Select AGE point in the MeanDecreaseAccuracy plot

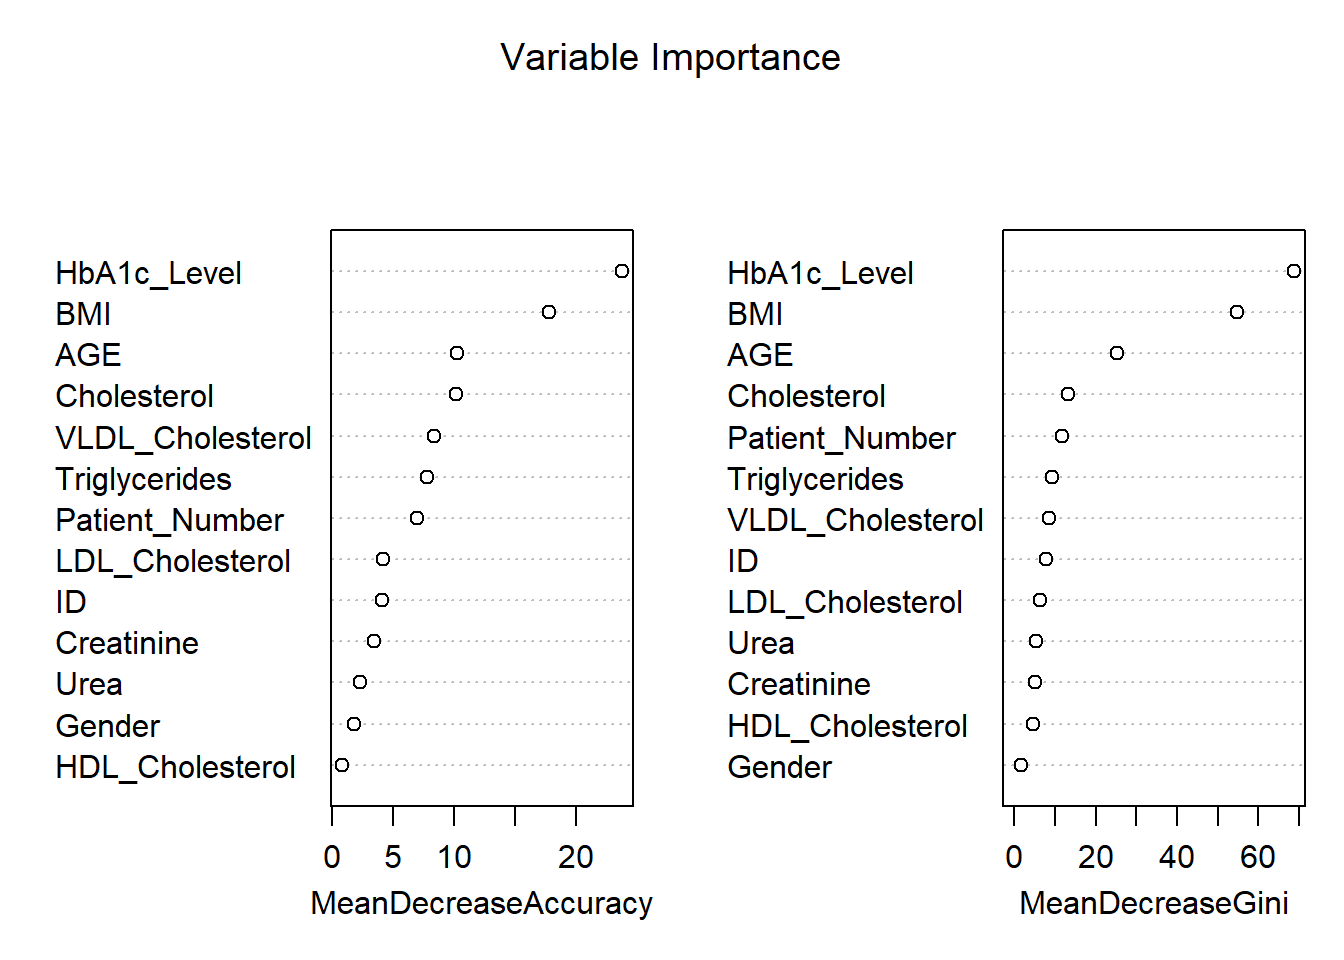(457, 353)
